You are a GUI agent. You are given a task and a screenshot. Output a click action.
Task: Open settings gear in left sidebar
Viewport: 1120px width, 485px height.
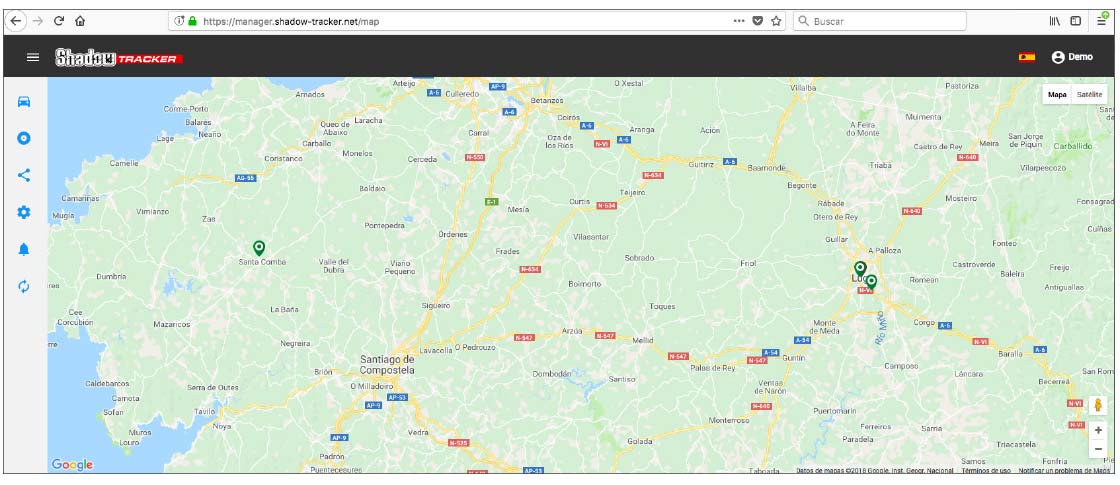click(24, 212)
